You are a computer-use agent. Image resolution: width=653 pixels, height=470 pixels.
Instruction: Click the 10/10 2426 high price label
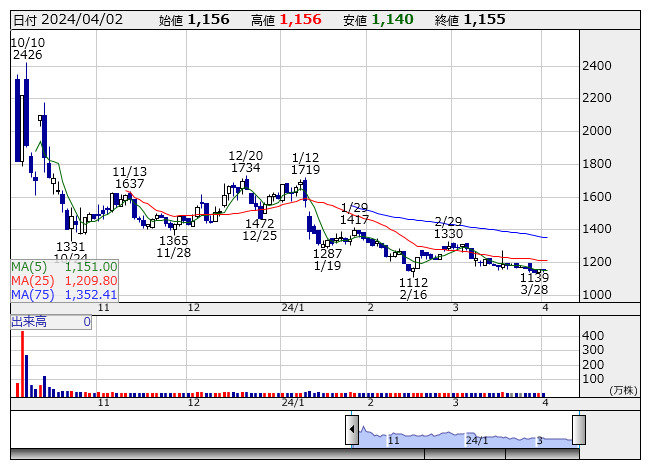pos(28,48)
